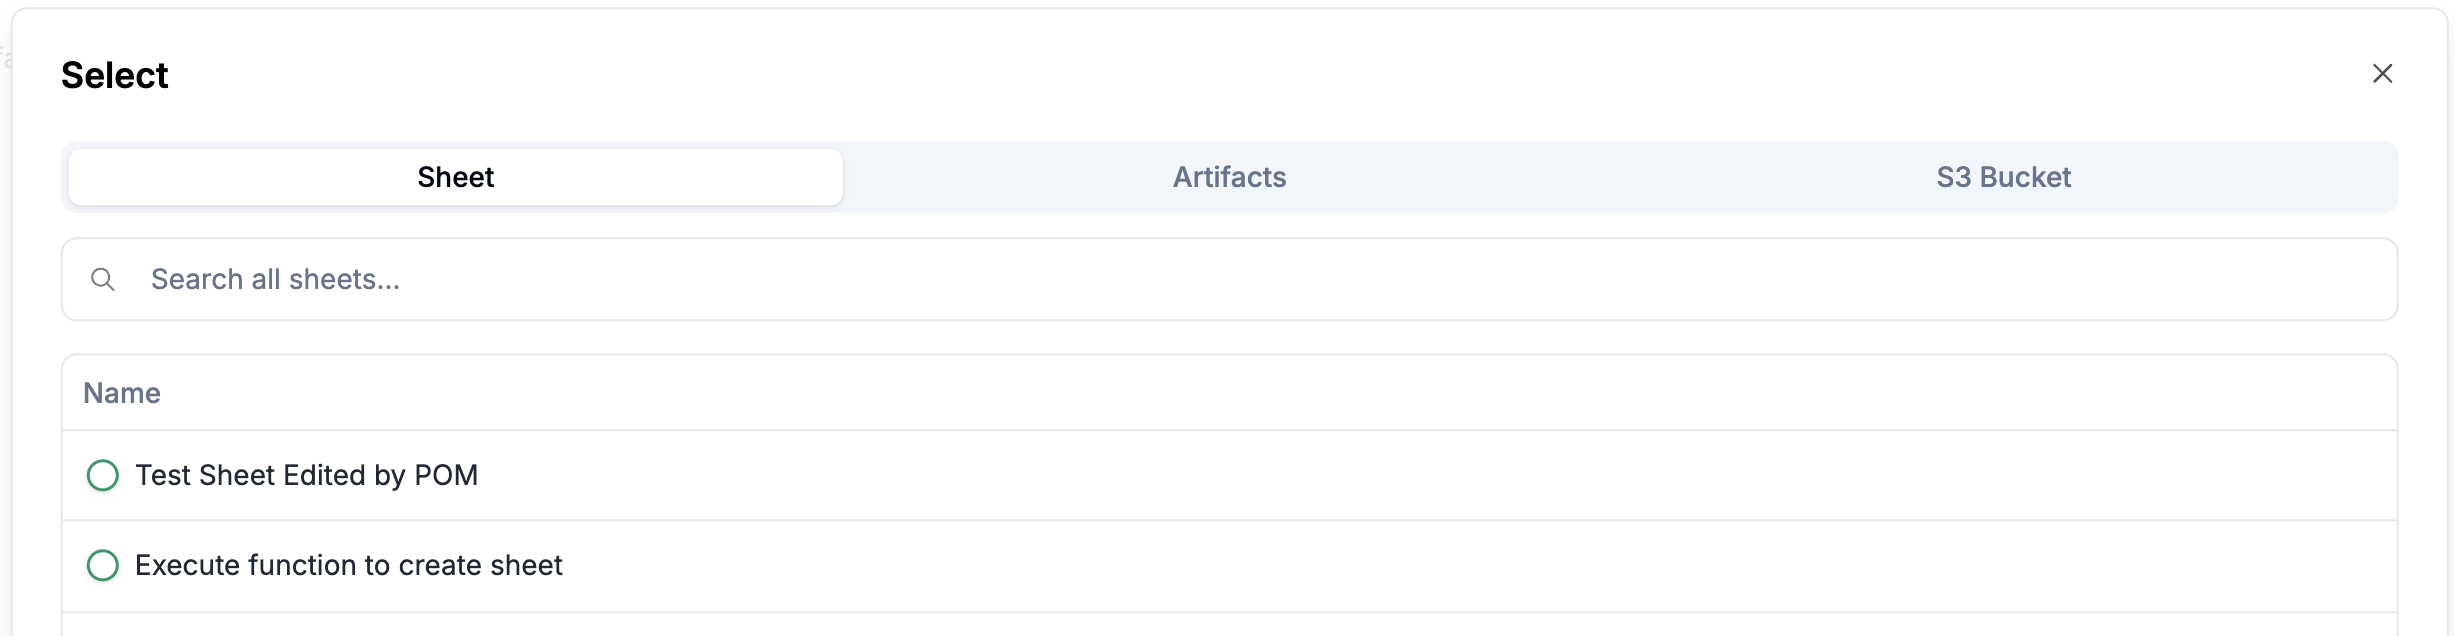Switch to the Artifacts tab
2454x636 pixels.
(1229, 177)
